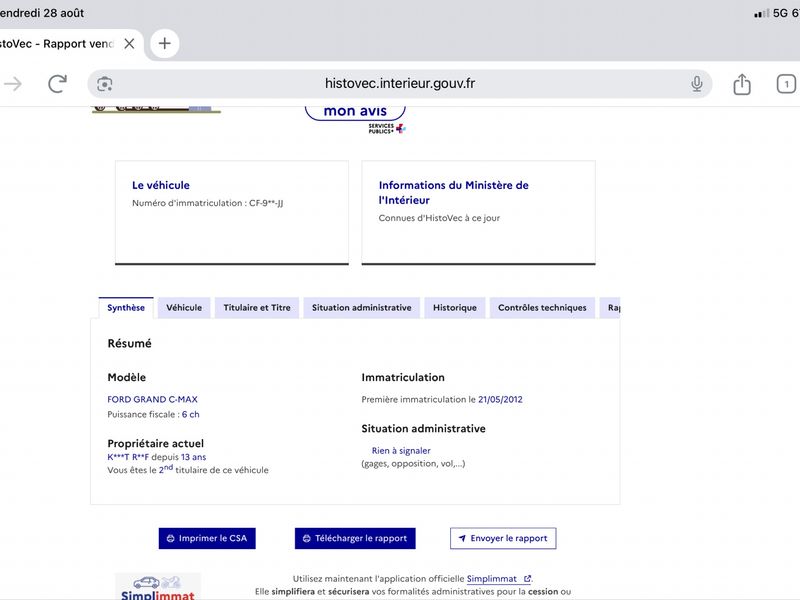
Task: Click the Imprimer le CSA button
Action: click(207, 538)
